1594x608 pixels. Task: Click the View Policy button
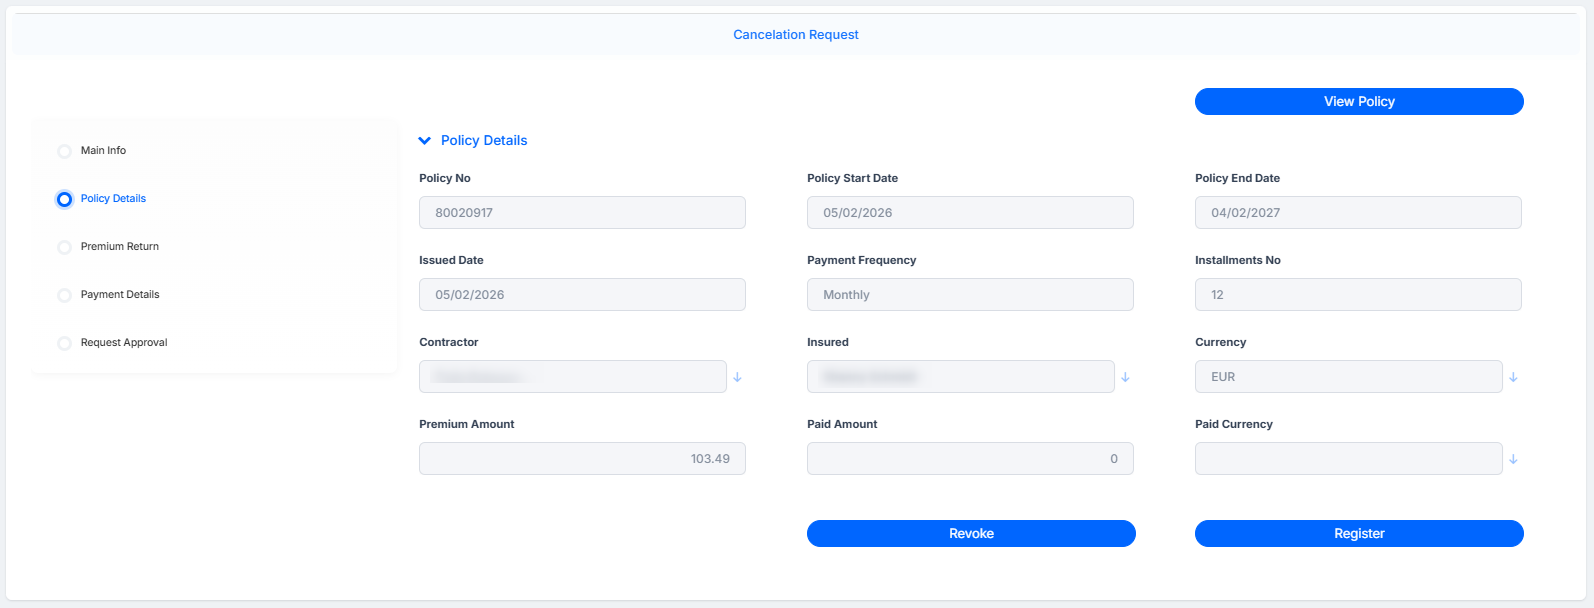click(1359, 102)
